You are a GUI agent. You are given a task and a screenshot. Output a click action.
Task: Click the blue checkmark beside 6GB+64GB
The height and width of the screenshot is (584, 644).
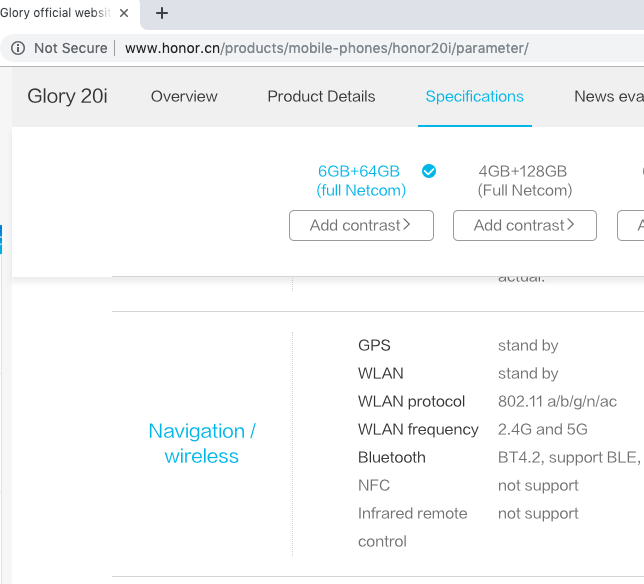(429, 171)
